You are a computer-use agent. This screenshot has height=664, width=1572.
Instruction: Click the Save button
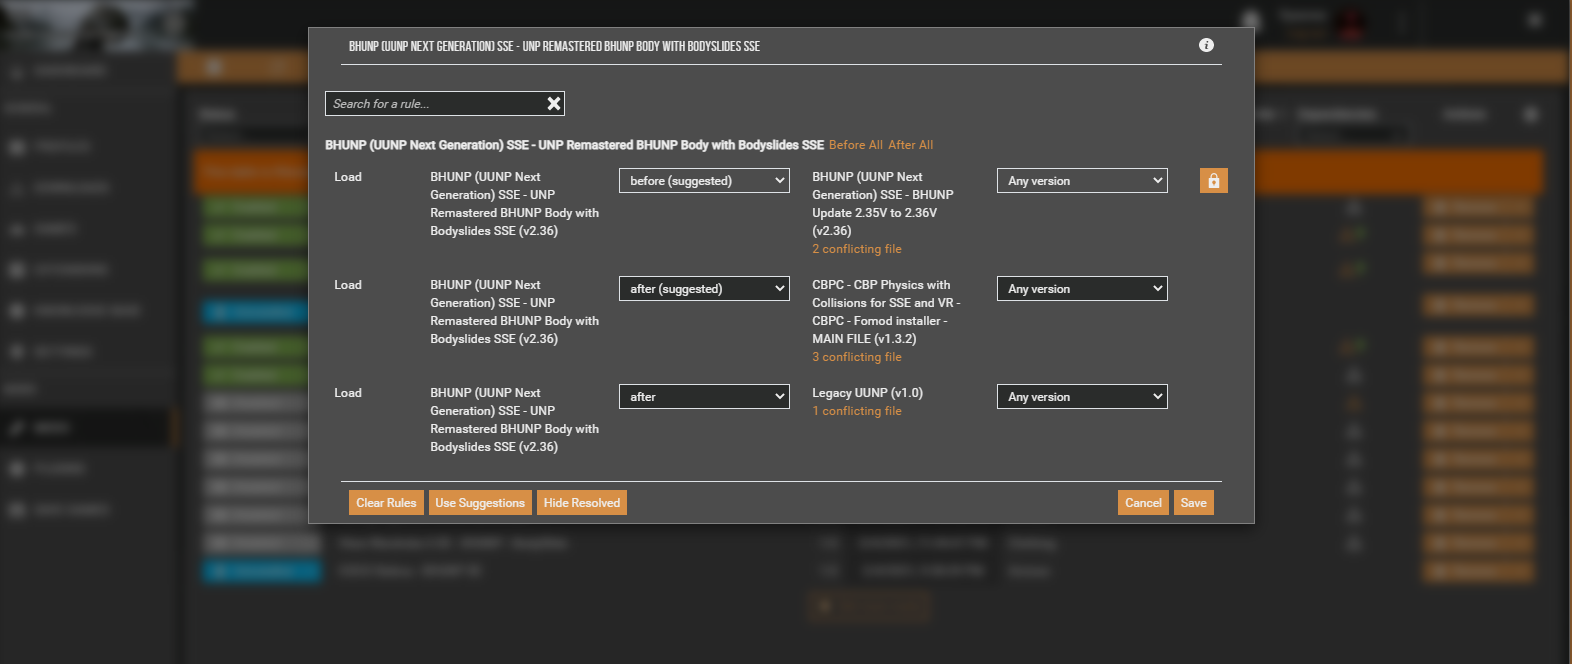pos(1194,503)
